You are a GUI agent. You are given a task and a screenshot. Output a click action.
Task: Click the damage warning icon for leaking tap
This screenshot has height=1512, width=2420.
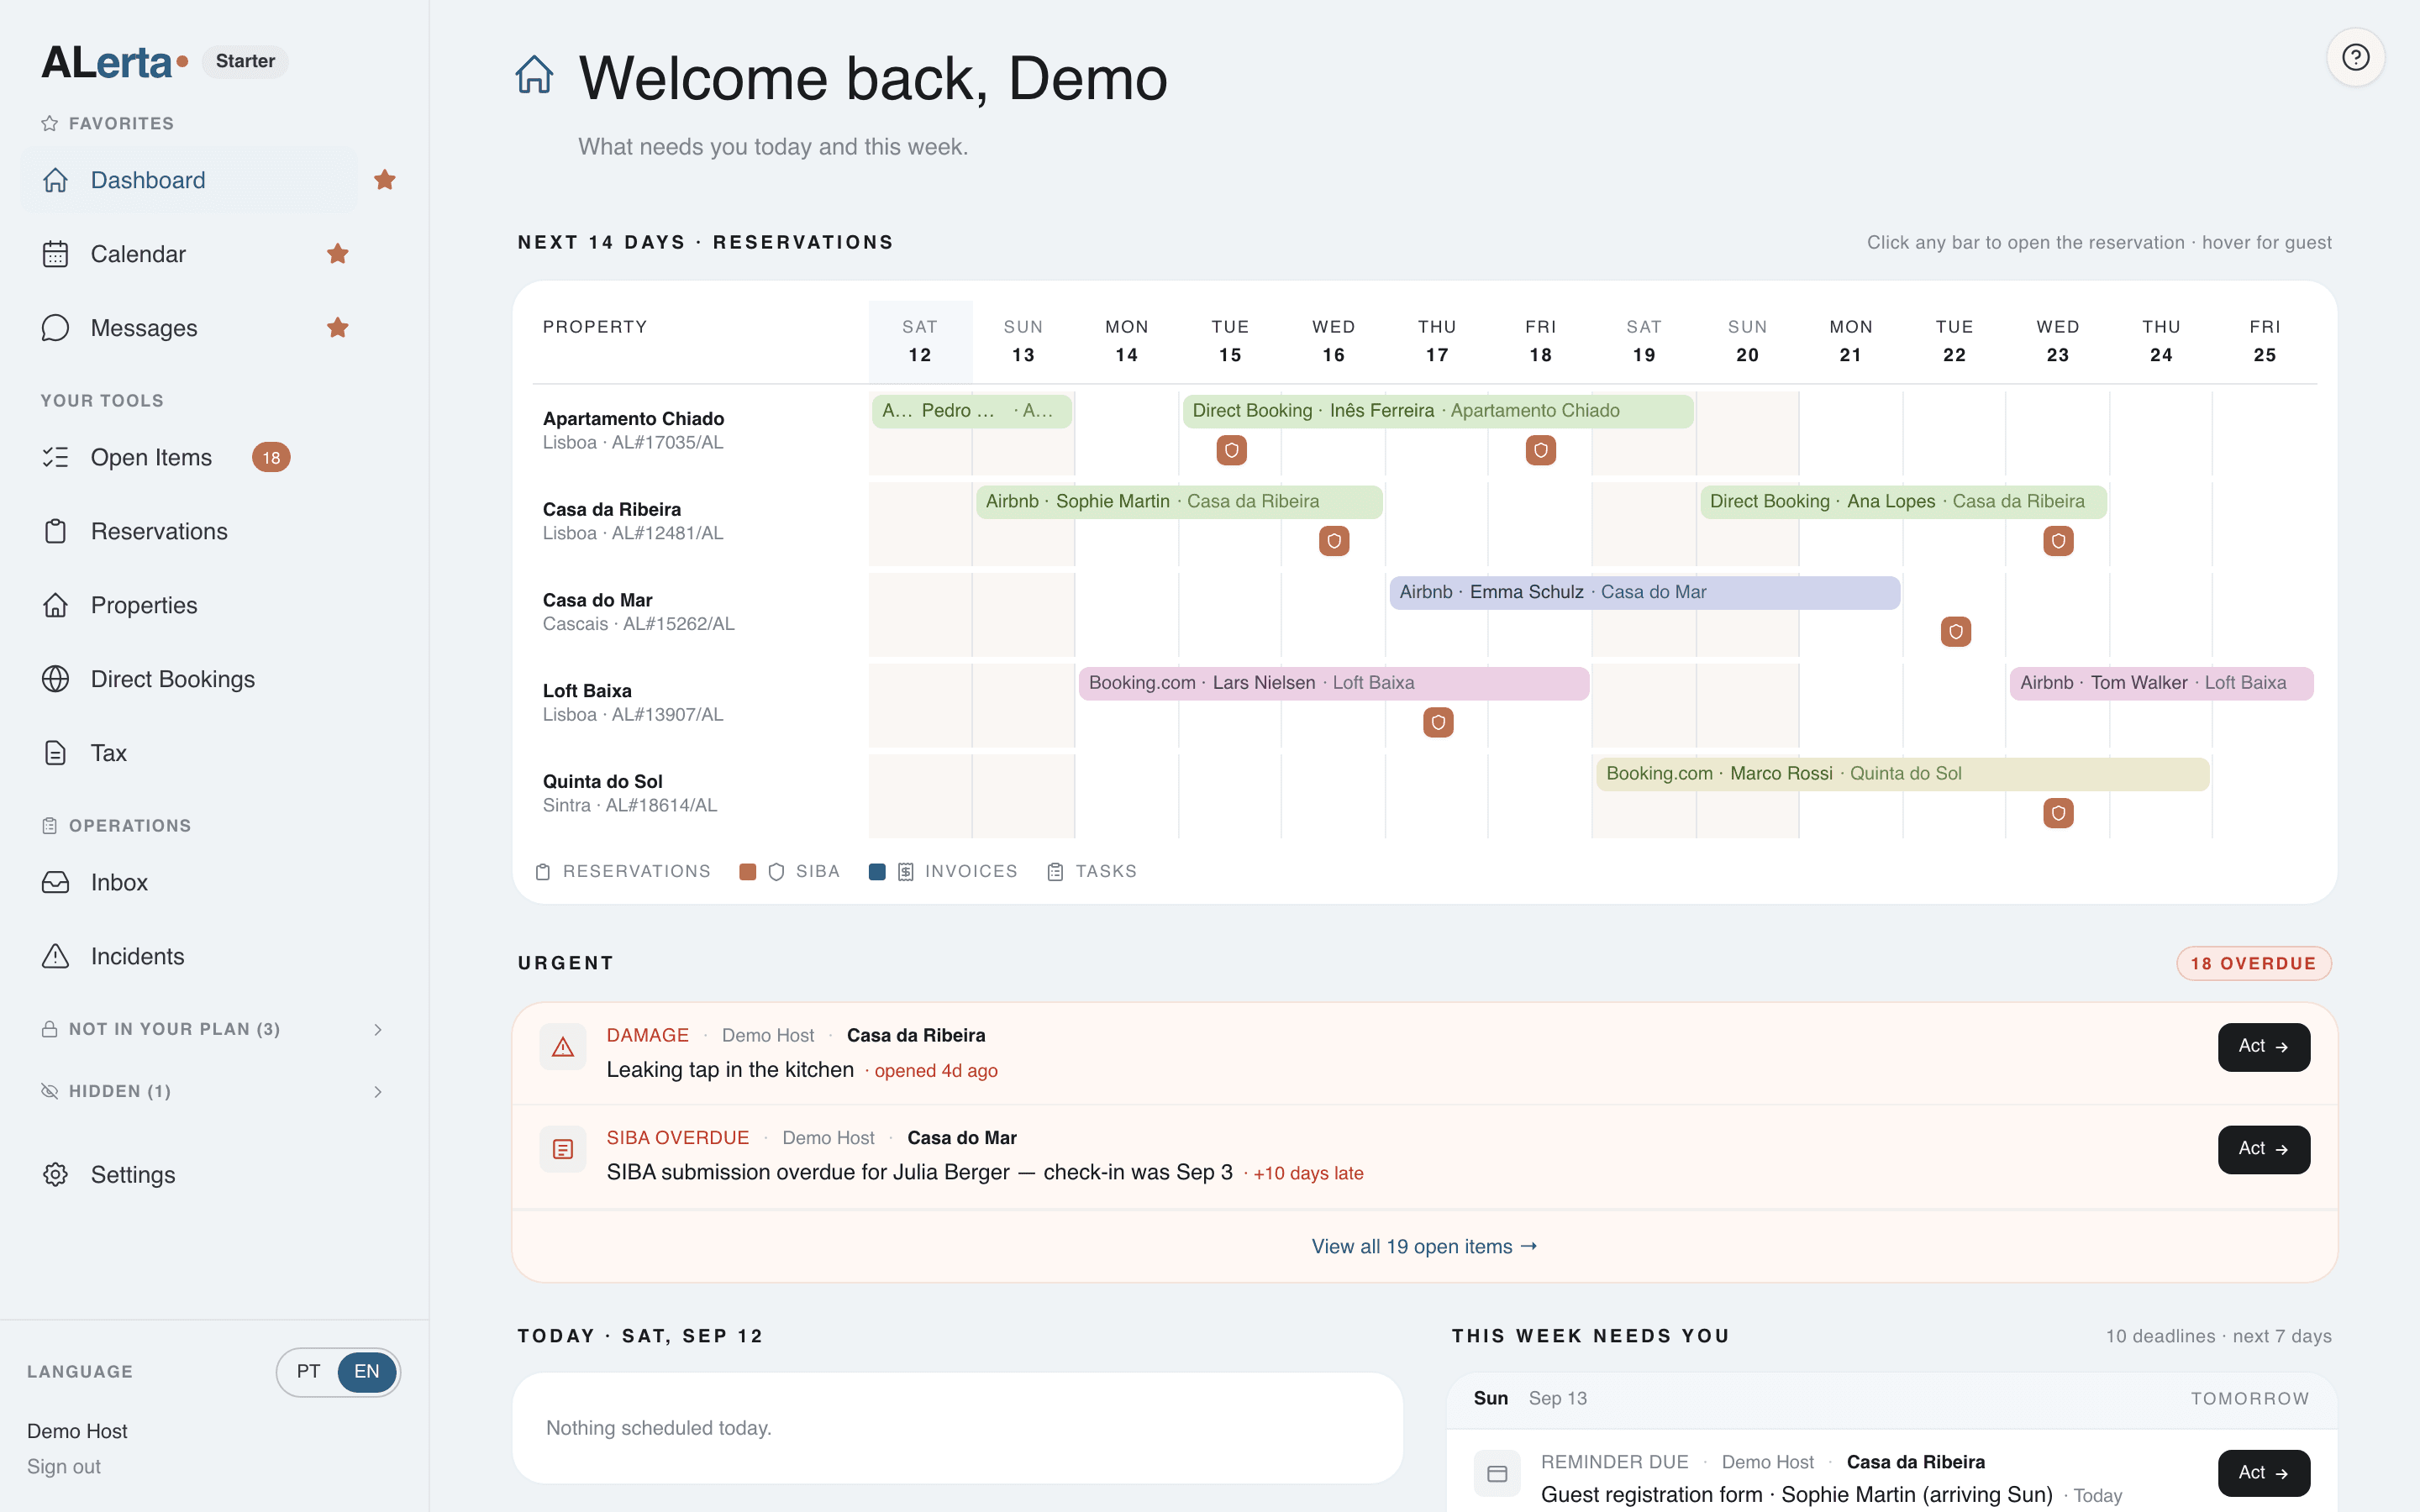point(563,1047)
